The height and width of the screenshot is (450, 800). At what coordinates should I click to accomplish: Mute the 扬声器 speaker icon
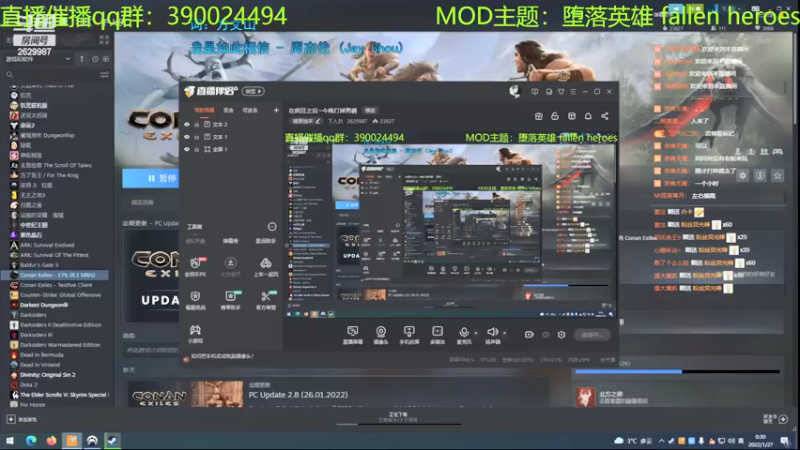[x=492, y=332]
